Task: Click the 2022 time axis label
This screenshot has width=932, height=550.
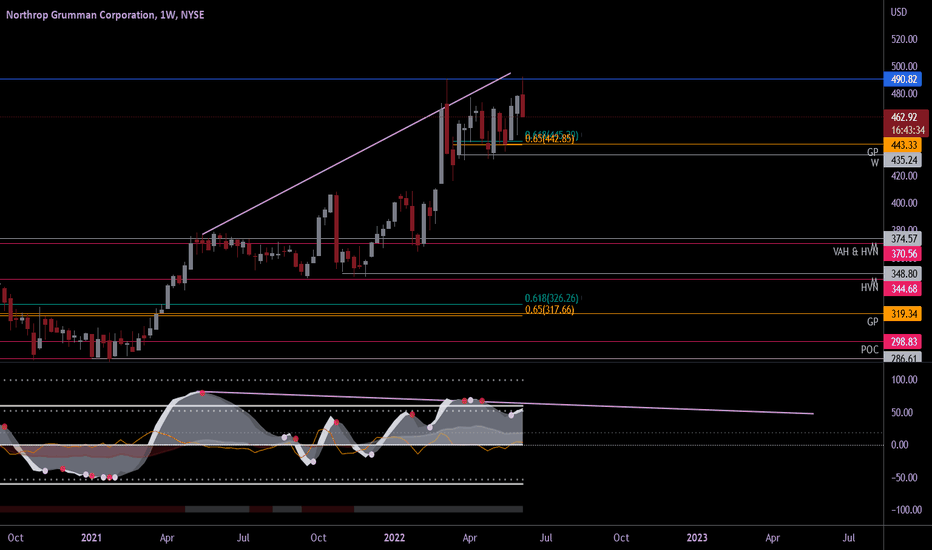Action: click(x=394, y=538)
